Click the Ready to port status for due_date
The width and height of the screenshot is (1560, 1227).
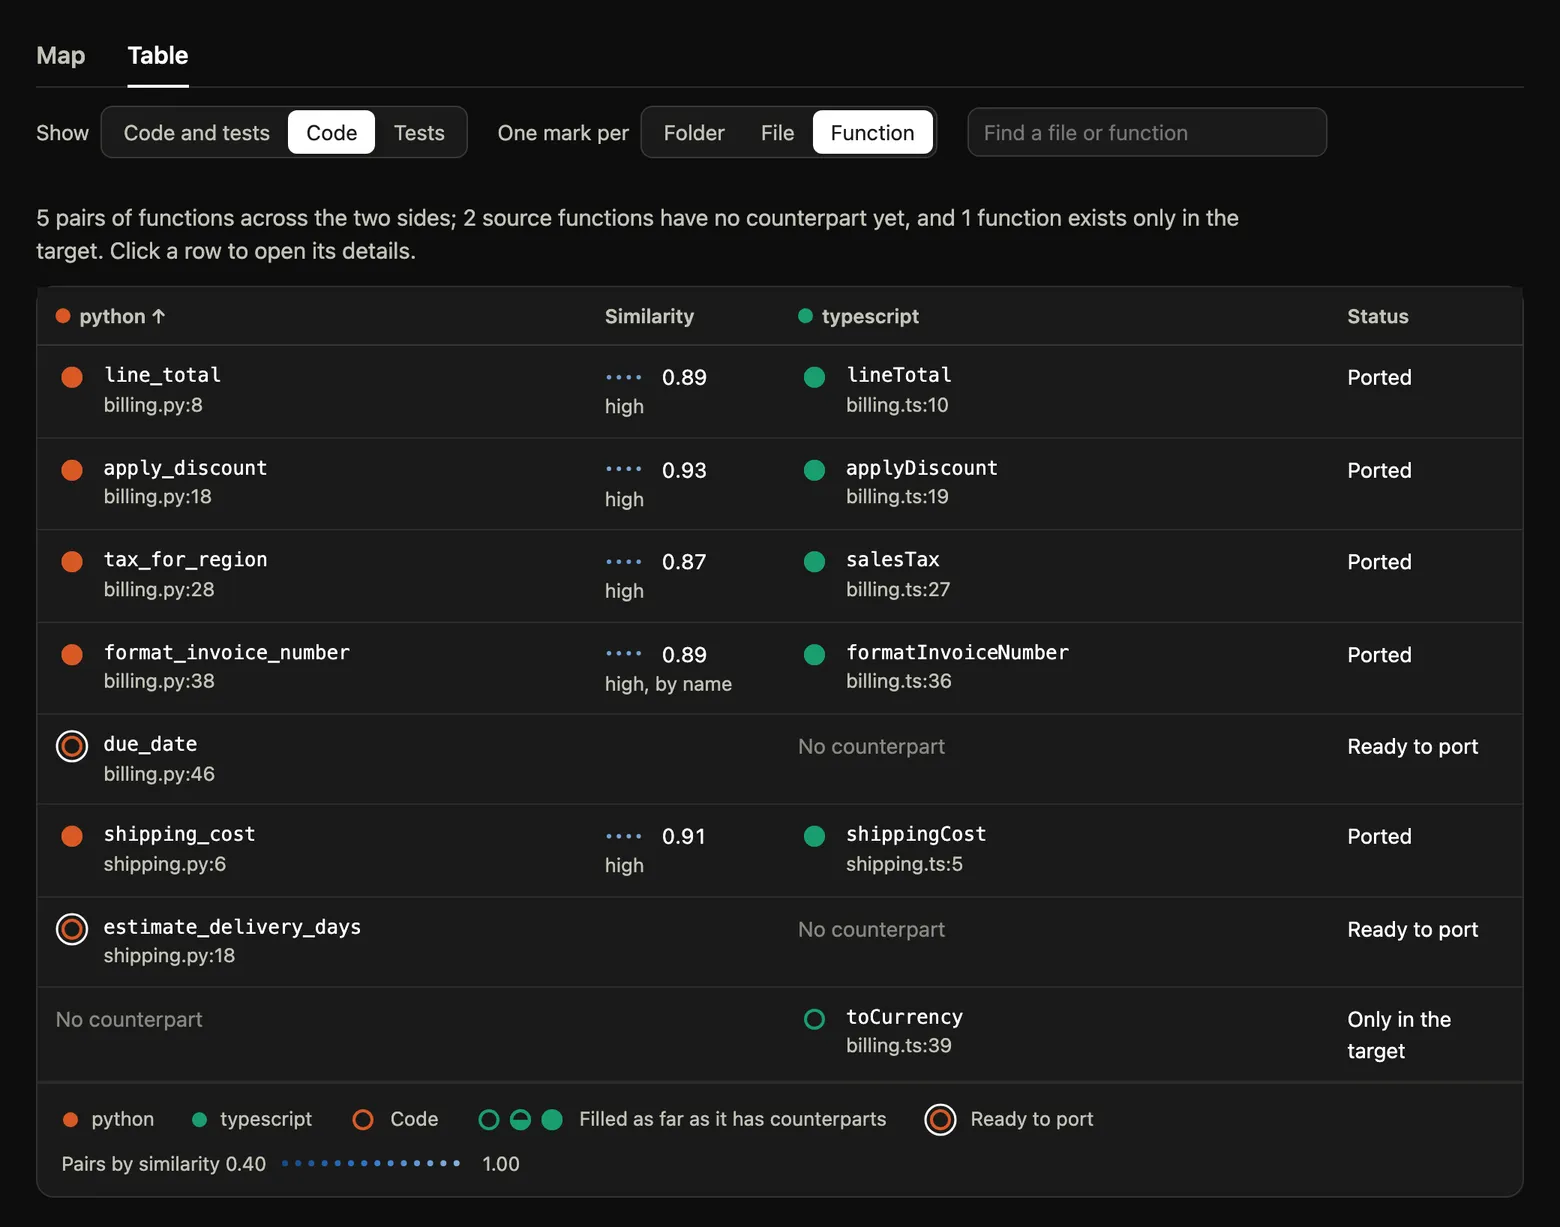point(1412,747)
